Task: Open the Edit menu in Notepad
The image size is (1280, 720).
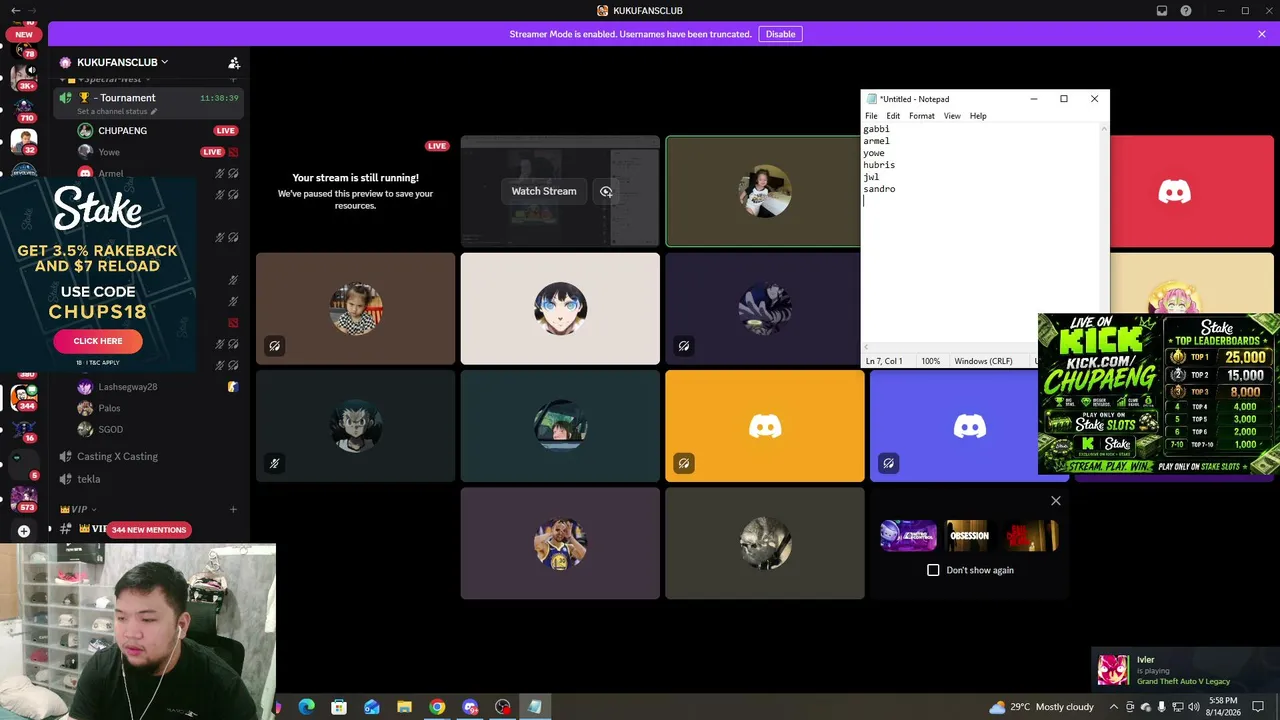Action: point(893,116)
